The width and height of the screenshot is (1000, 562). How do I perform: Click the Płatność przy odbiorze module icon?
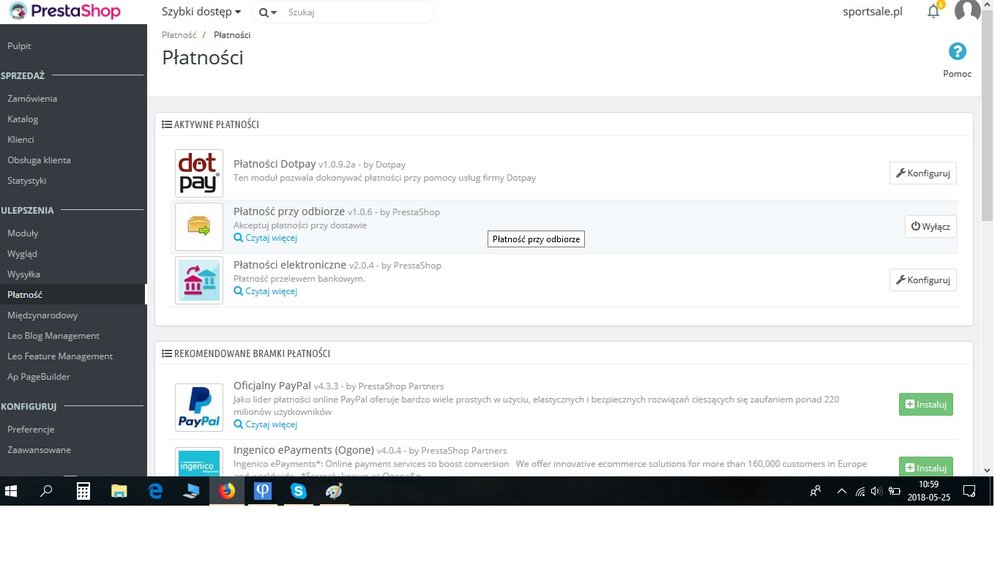tap(199, 226)
